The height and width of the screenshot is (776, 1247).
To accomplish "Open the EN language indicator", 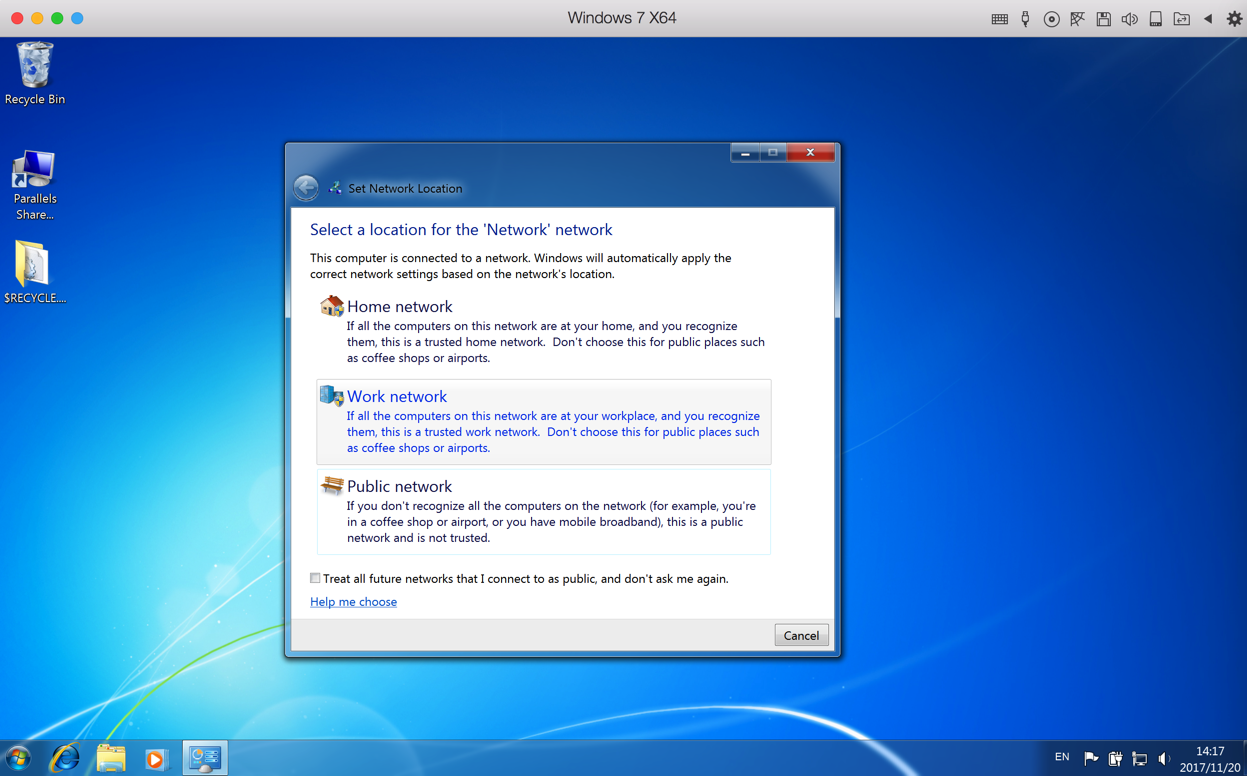I will tap(1062, 758).
